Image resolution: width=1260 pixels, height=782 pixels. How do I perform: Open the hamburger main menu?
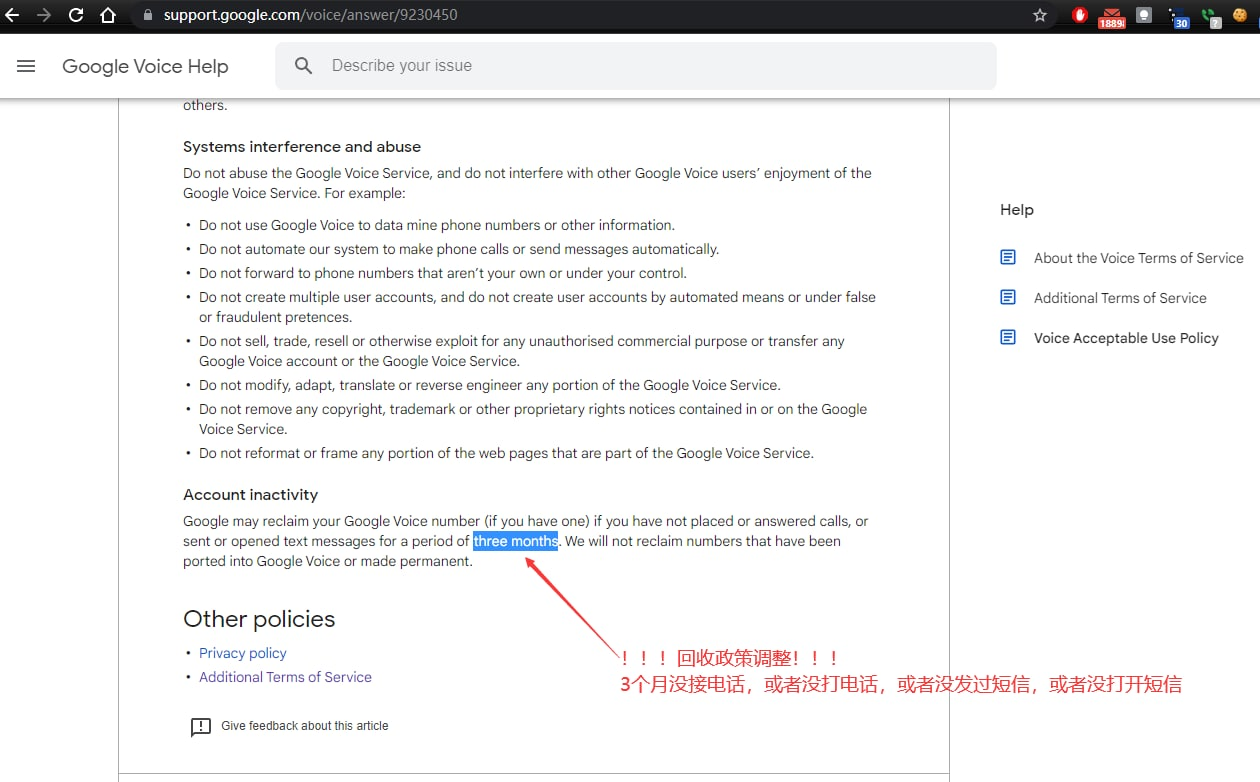tap(26, 66)
